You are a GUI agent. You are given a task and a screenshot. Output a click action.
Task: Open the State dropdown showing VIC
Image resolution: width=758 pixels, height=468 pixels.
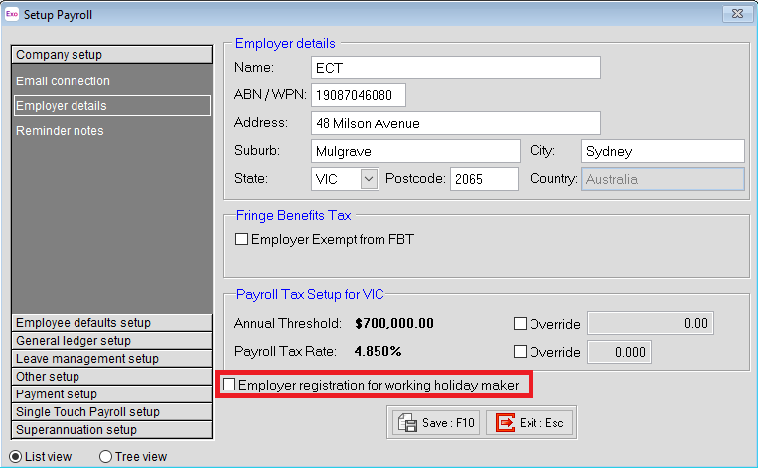tap(369, 179)
